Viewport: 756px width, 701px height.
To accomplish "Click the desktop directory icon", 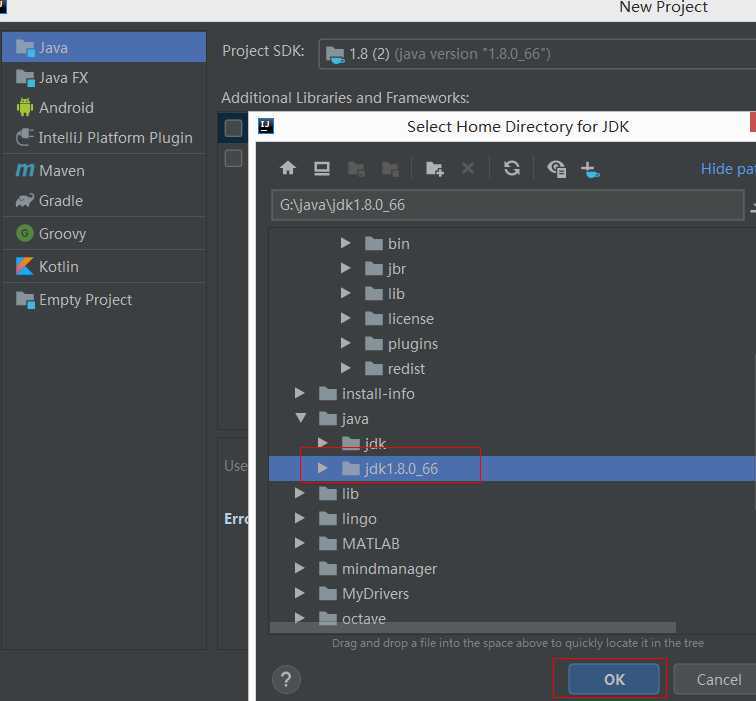I will coord(322,168).
